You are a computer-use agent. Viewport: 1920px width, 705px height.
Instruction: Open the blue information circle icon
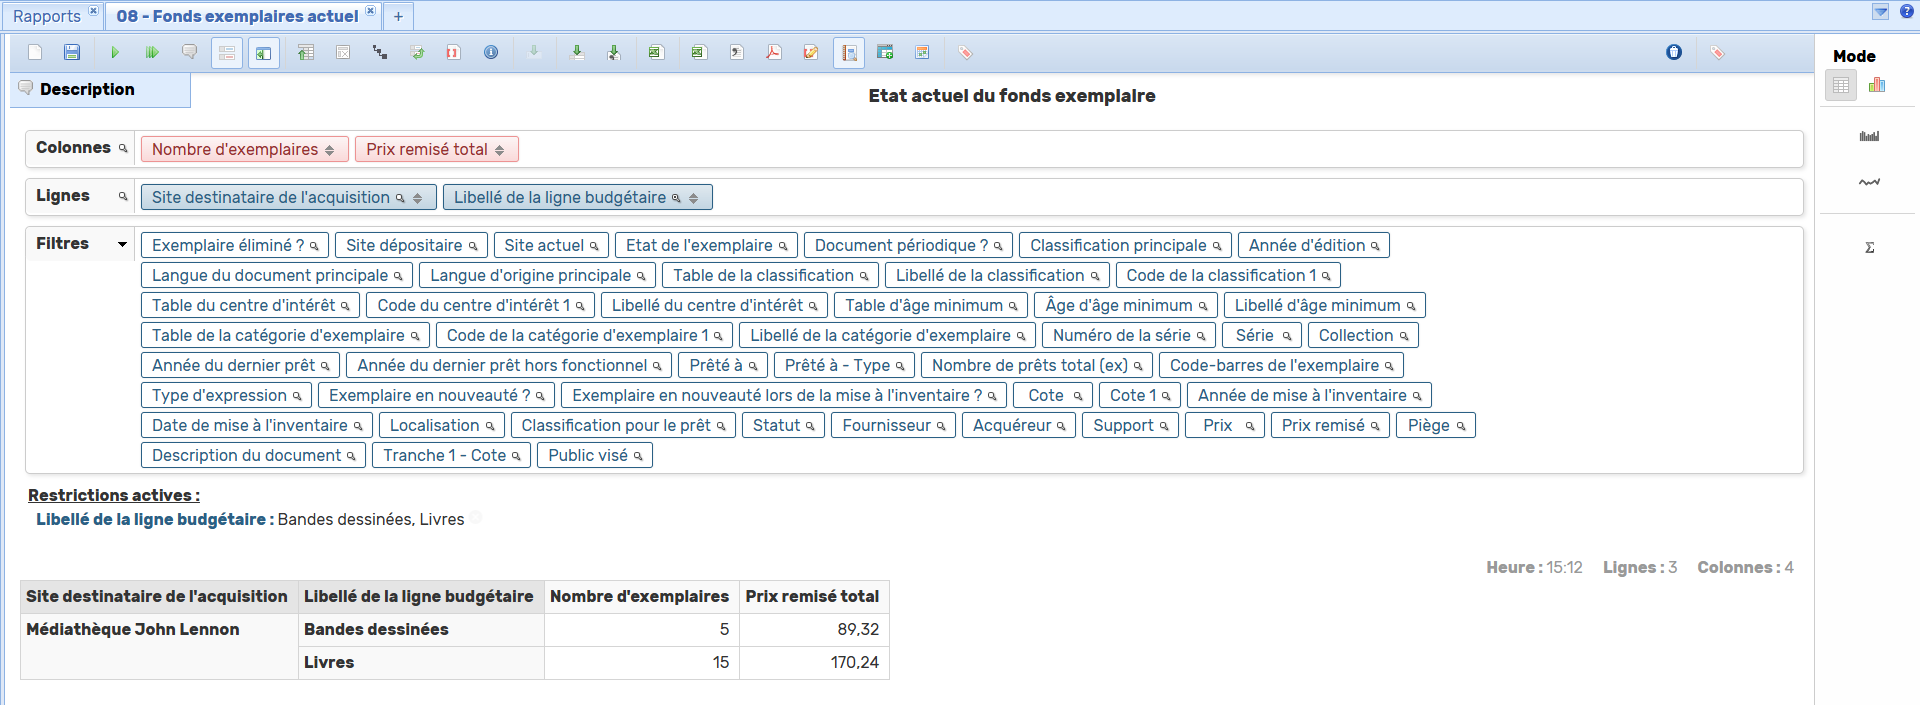point(491,52)
